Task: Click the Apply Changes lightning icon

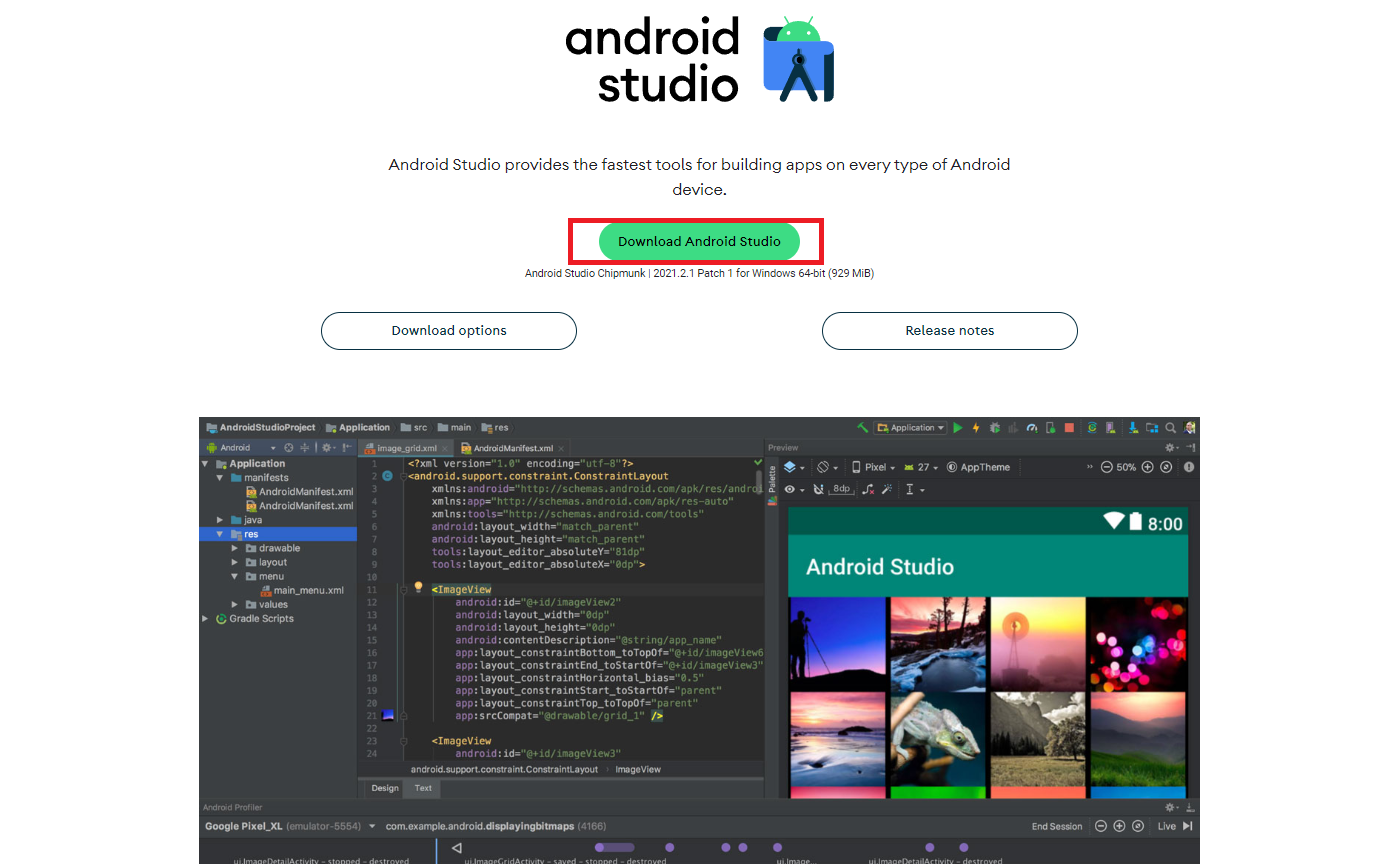Action: [976, 428]
